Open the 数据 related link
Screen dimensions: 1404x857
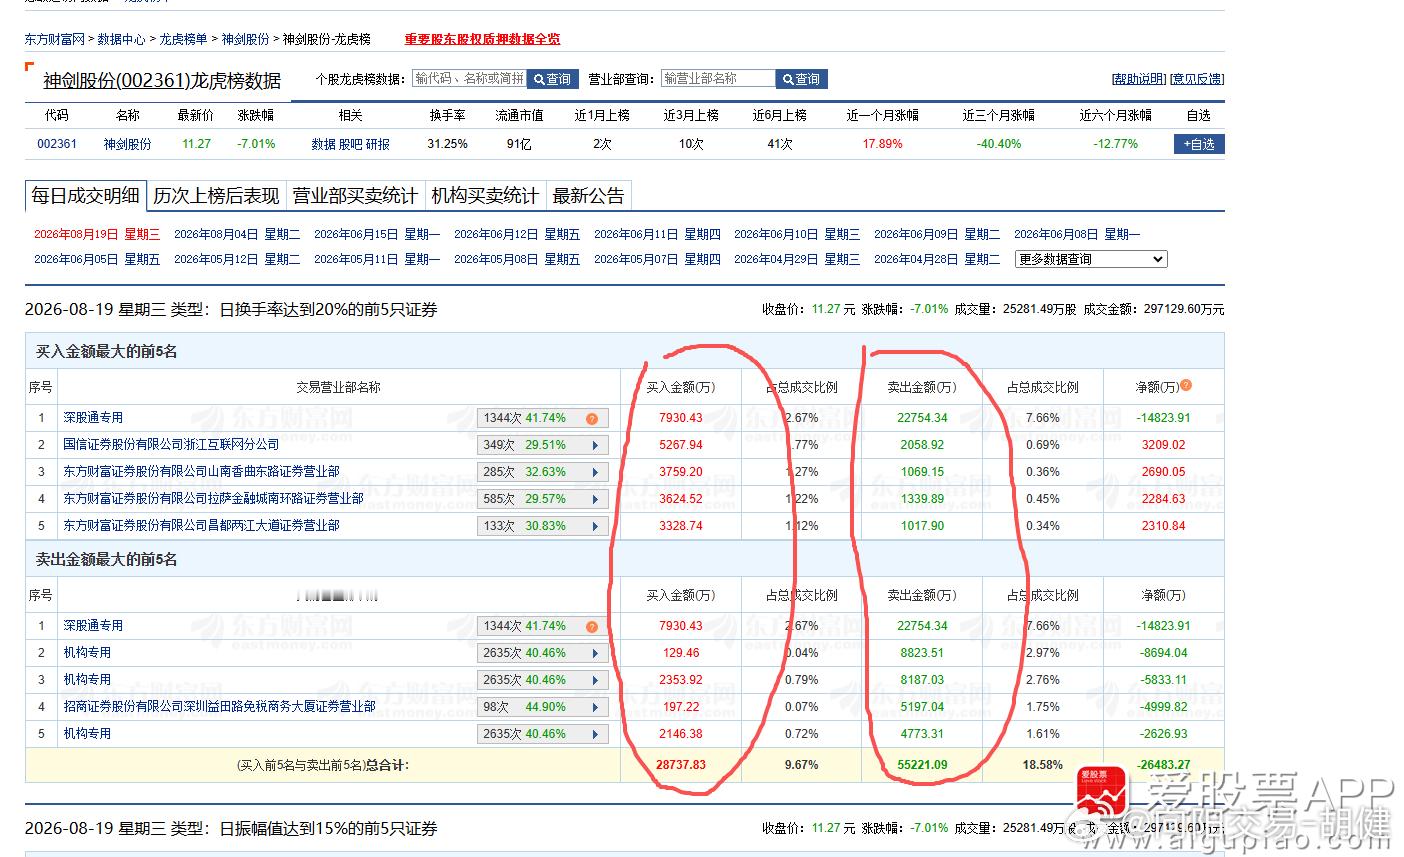[323, 144]
